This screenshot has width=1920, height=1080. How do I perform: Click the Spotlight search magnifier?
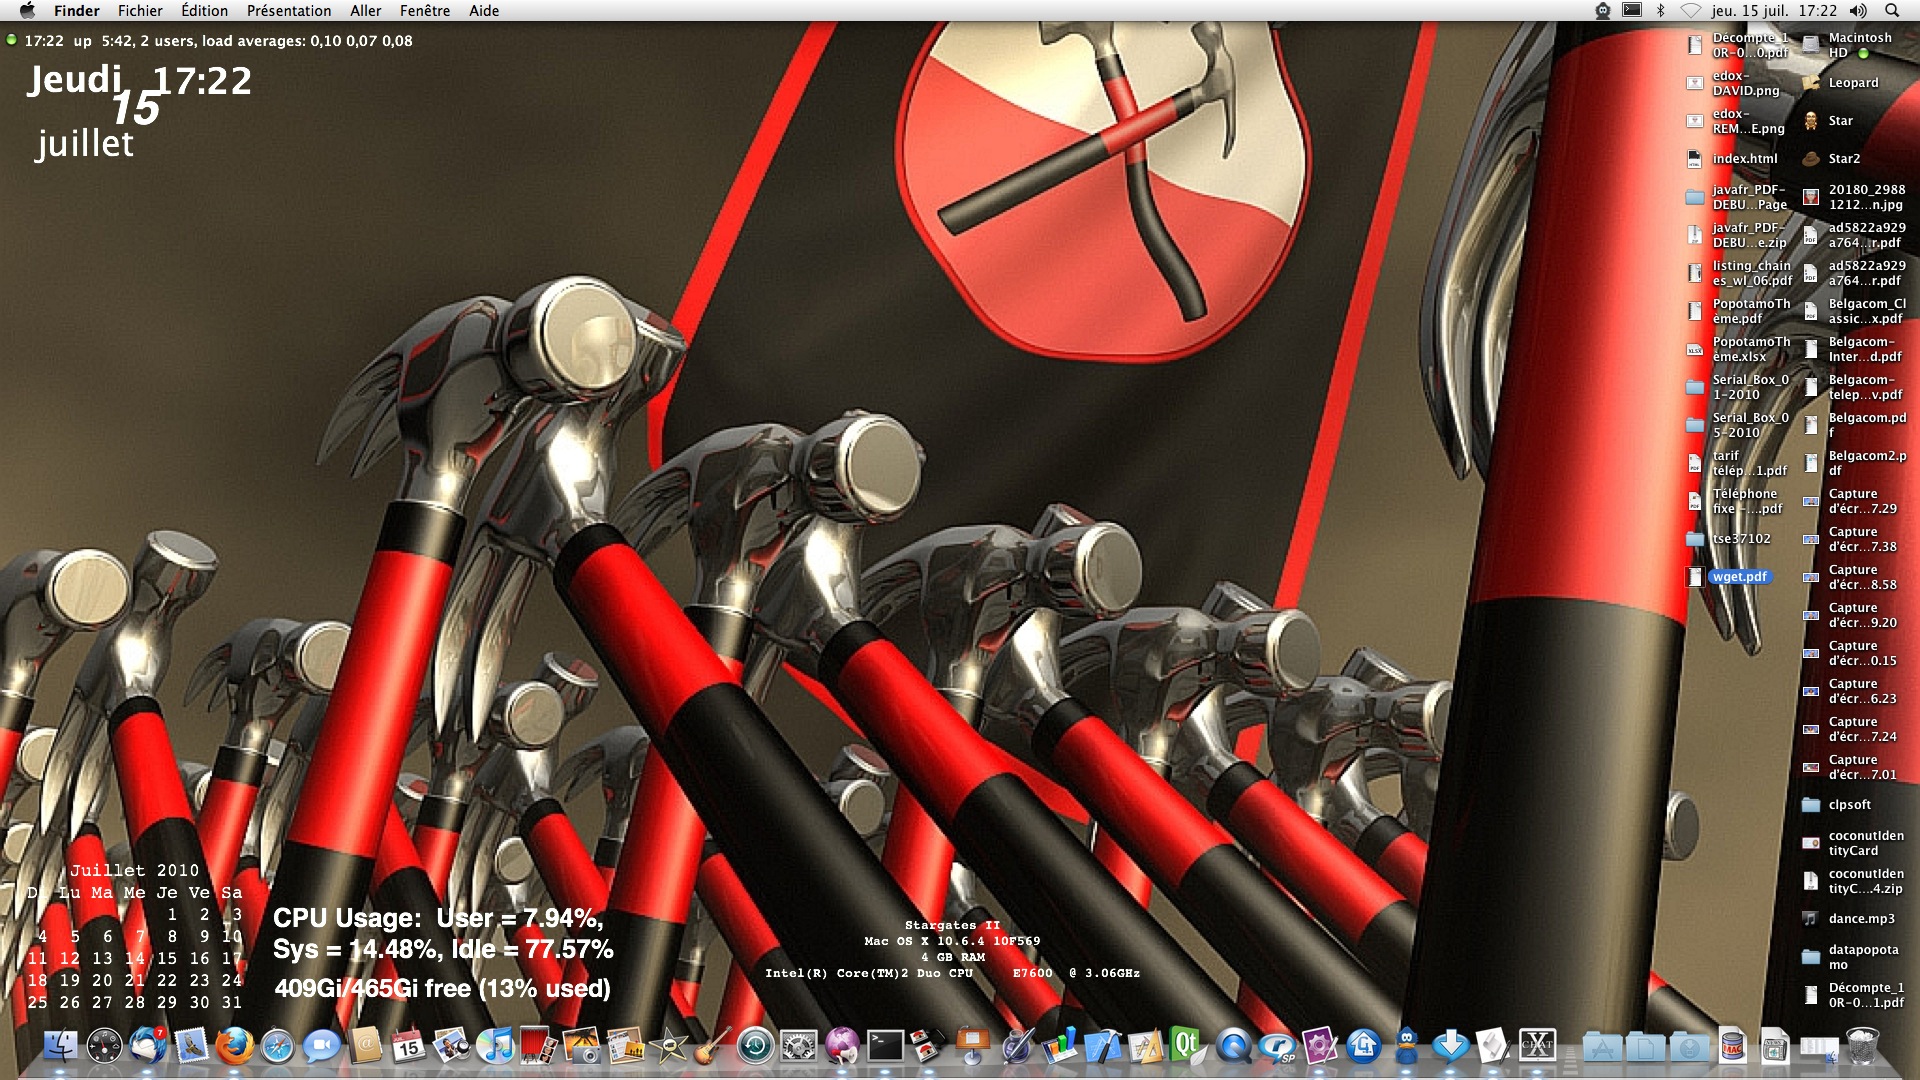[1892, 10]
